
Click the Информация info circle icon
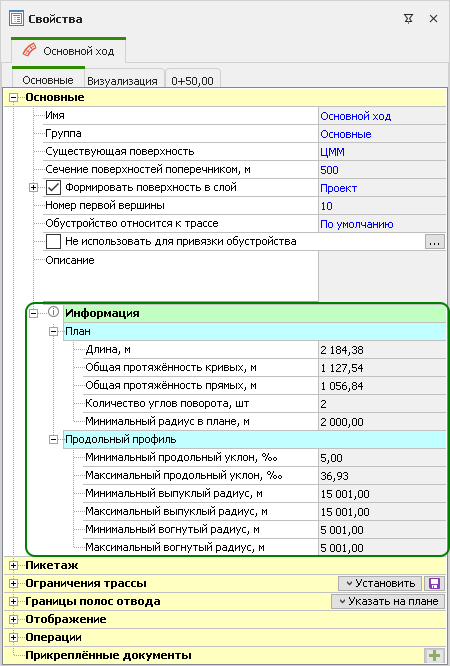(x=53, y=312)
